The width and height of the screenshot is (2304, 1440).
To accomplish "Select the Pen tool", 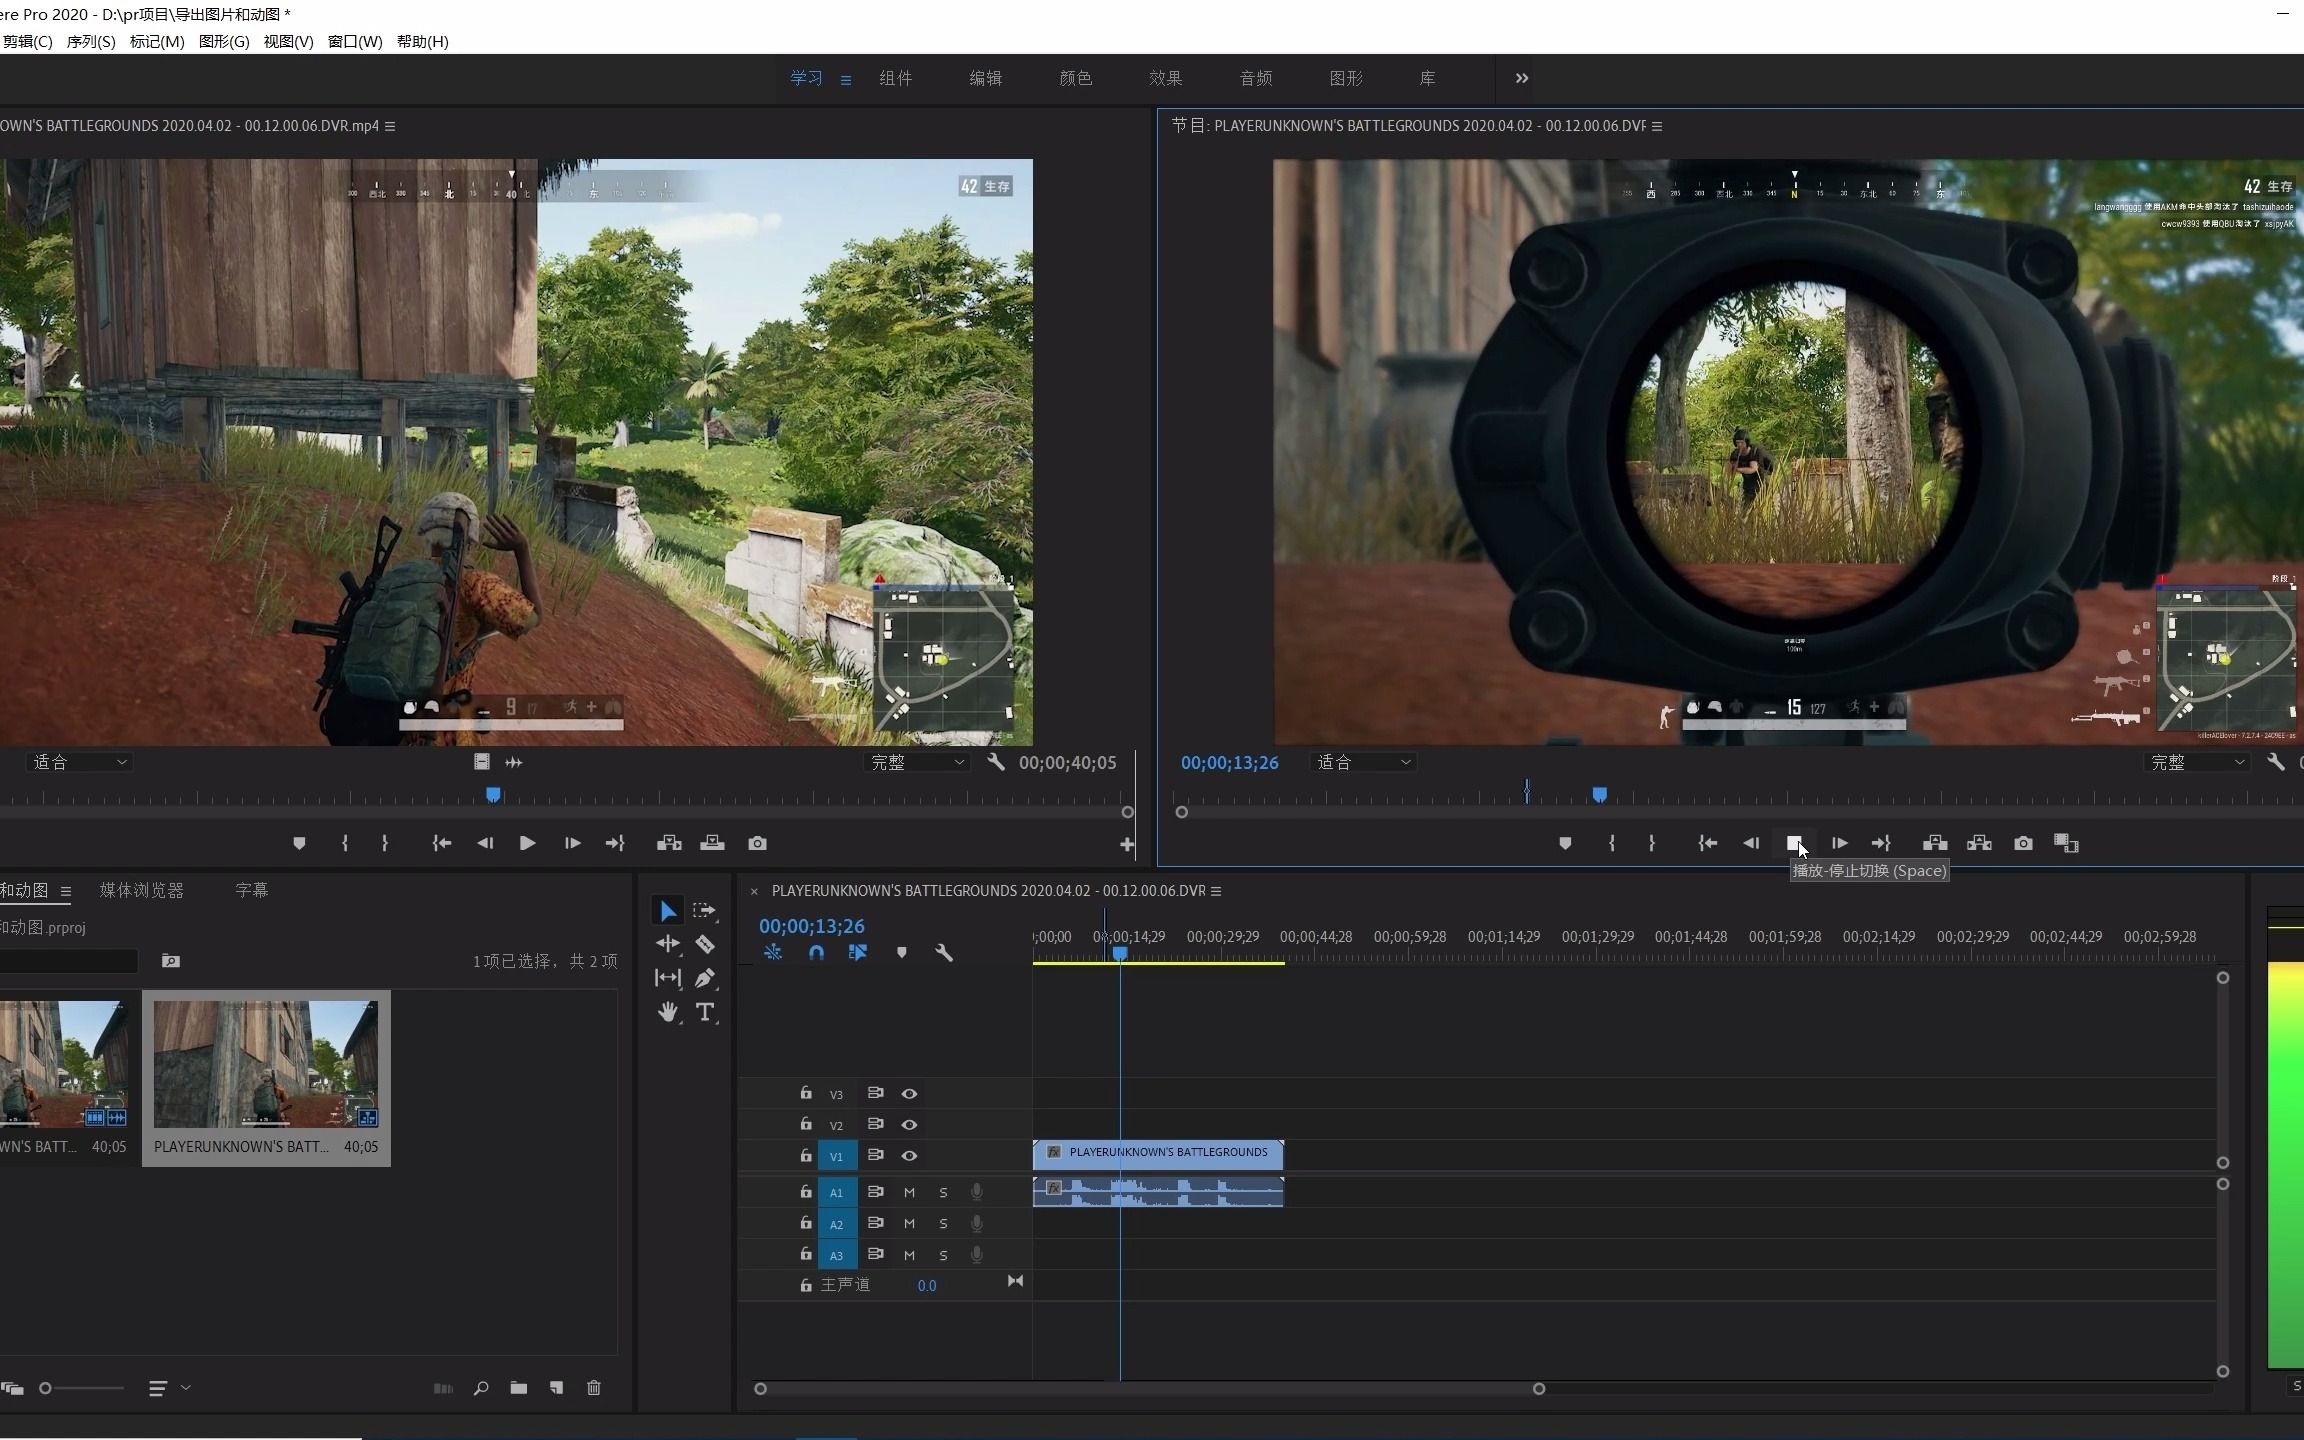I will click(x=705, y=978).
